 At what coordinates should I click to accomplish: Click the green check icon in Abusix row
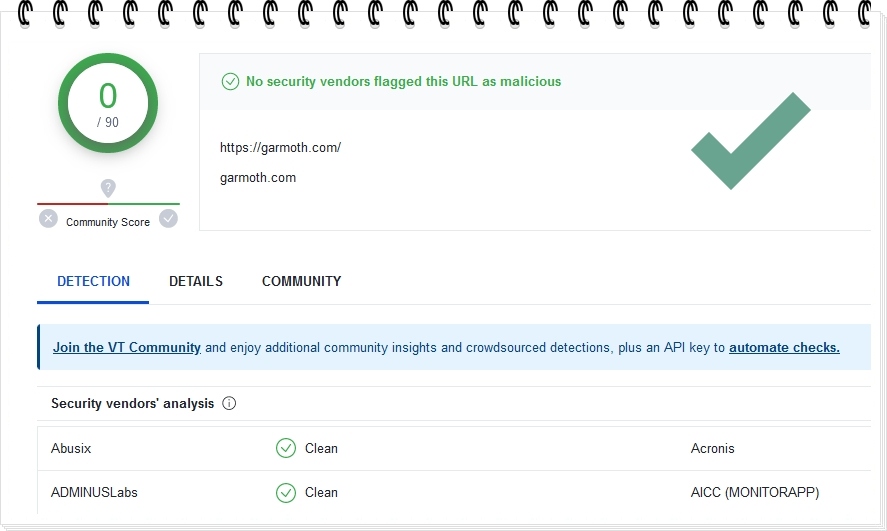coord(286,448)
